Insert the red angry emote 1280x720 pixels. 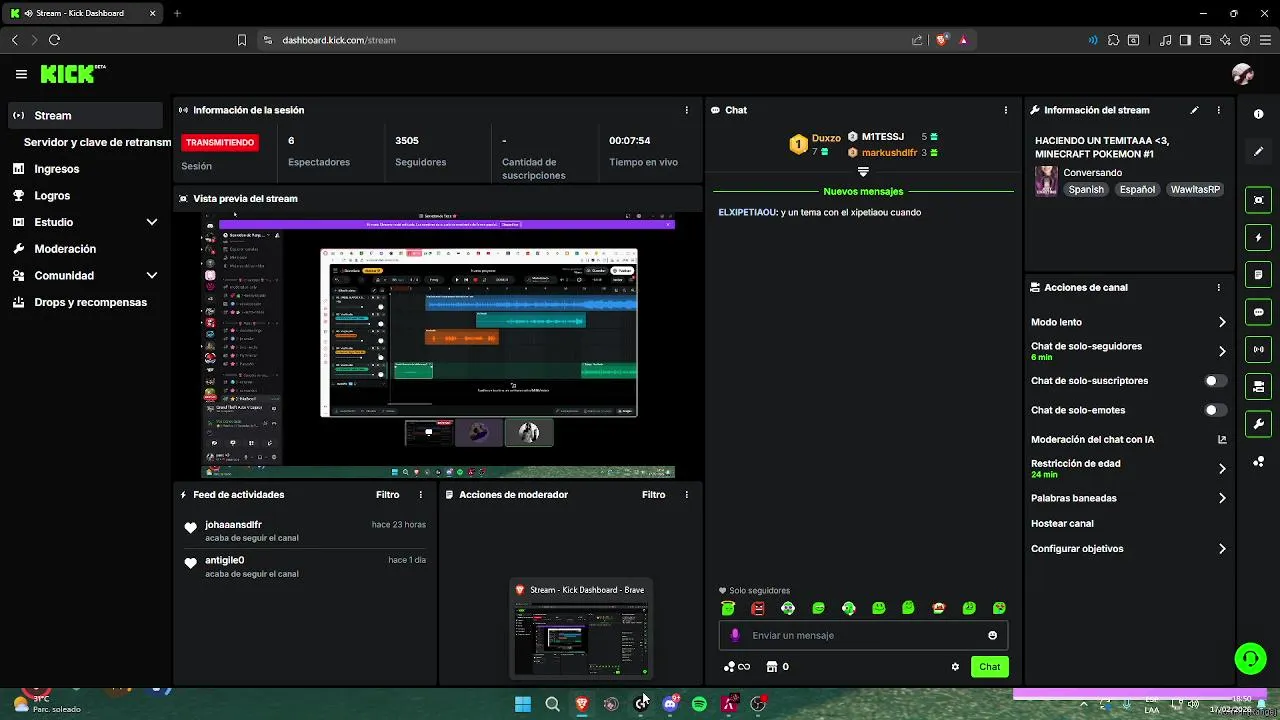758,608
